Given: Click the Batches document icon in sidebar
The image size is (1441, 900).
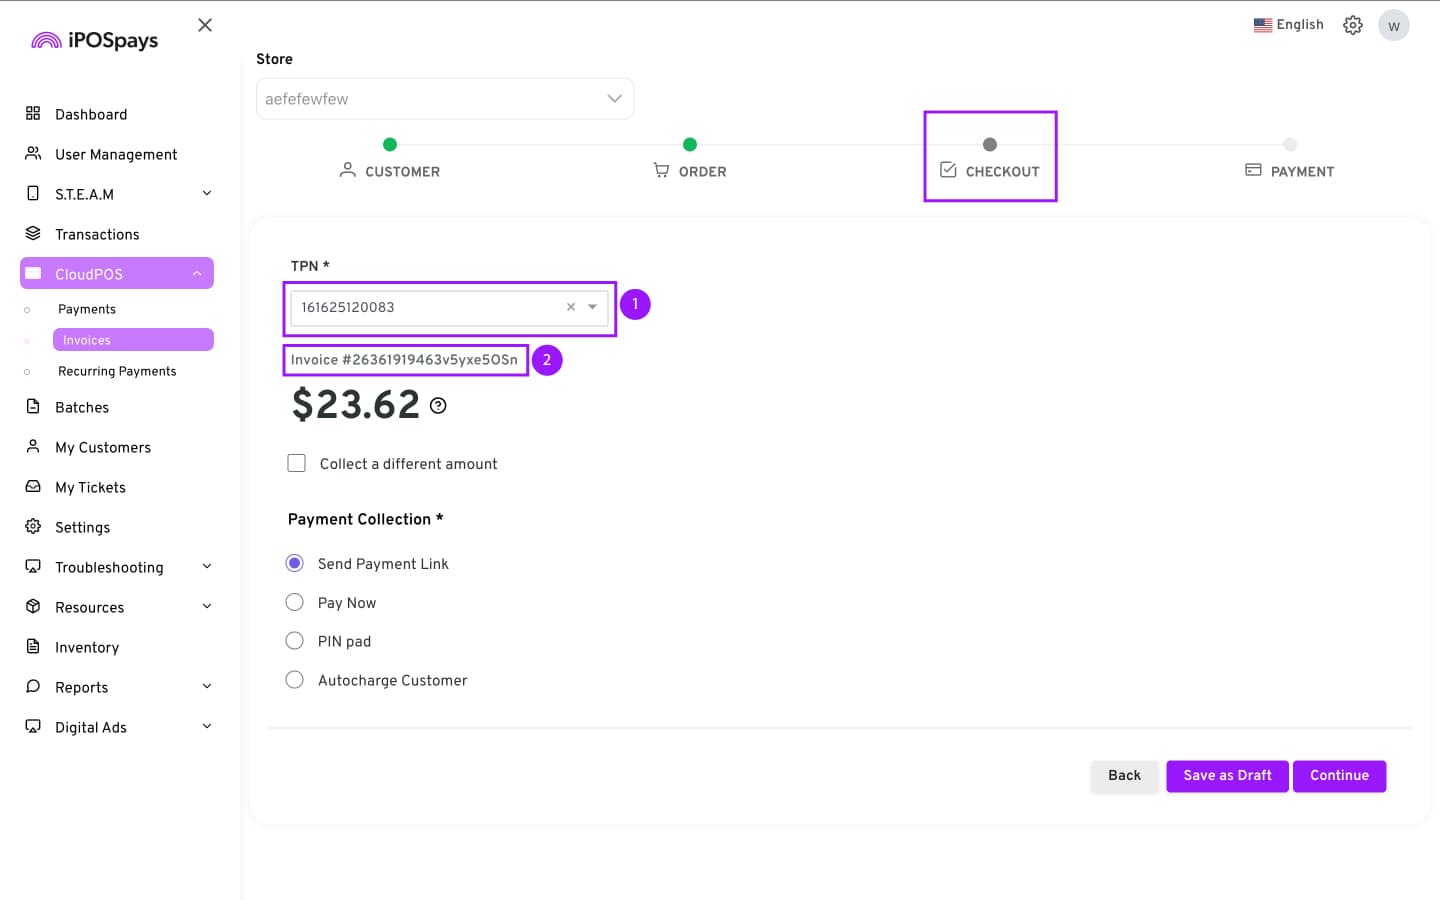Looking at the screenshot, I should coord(33,407).
